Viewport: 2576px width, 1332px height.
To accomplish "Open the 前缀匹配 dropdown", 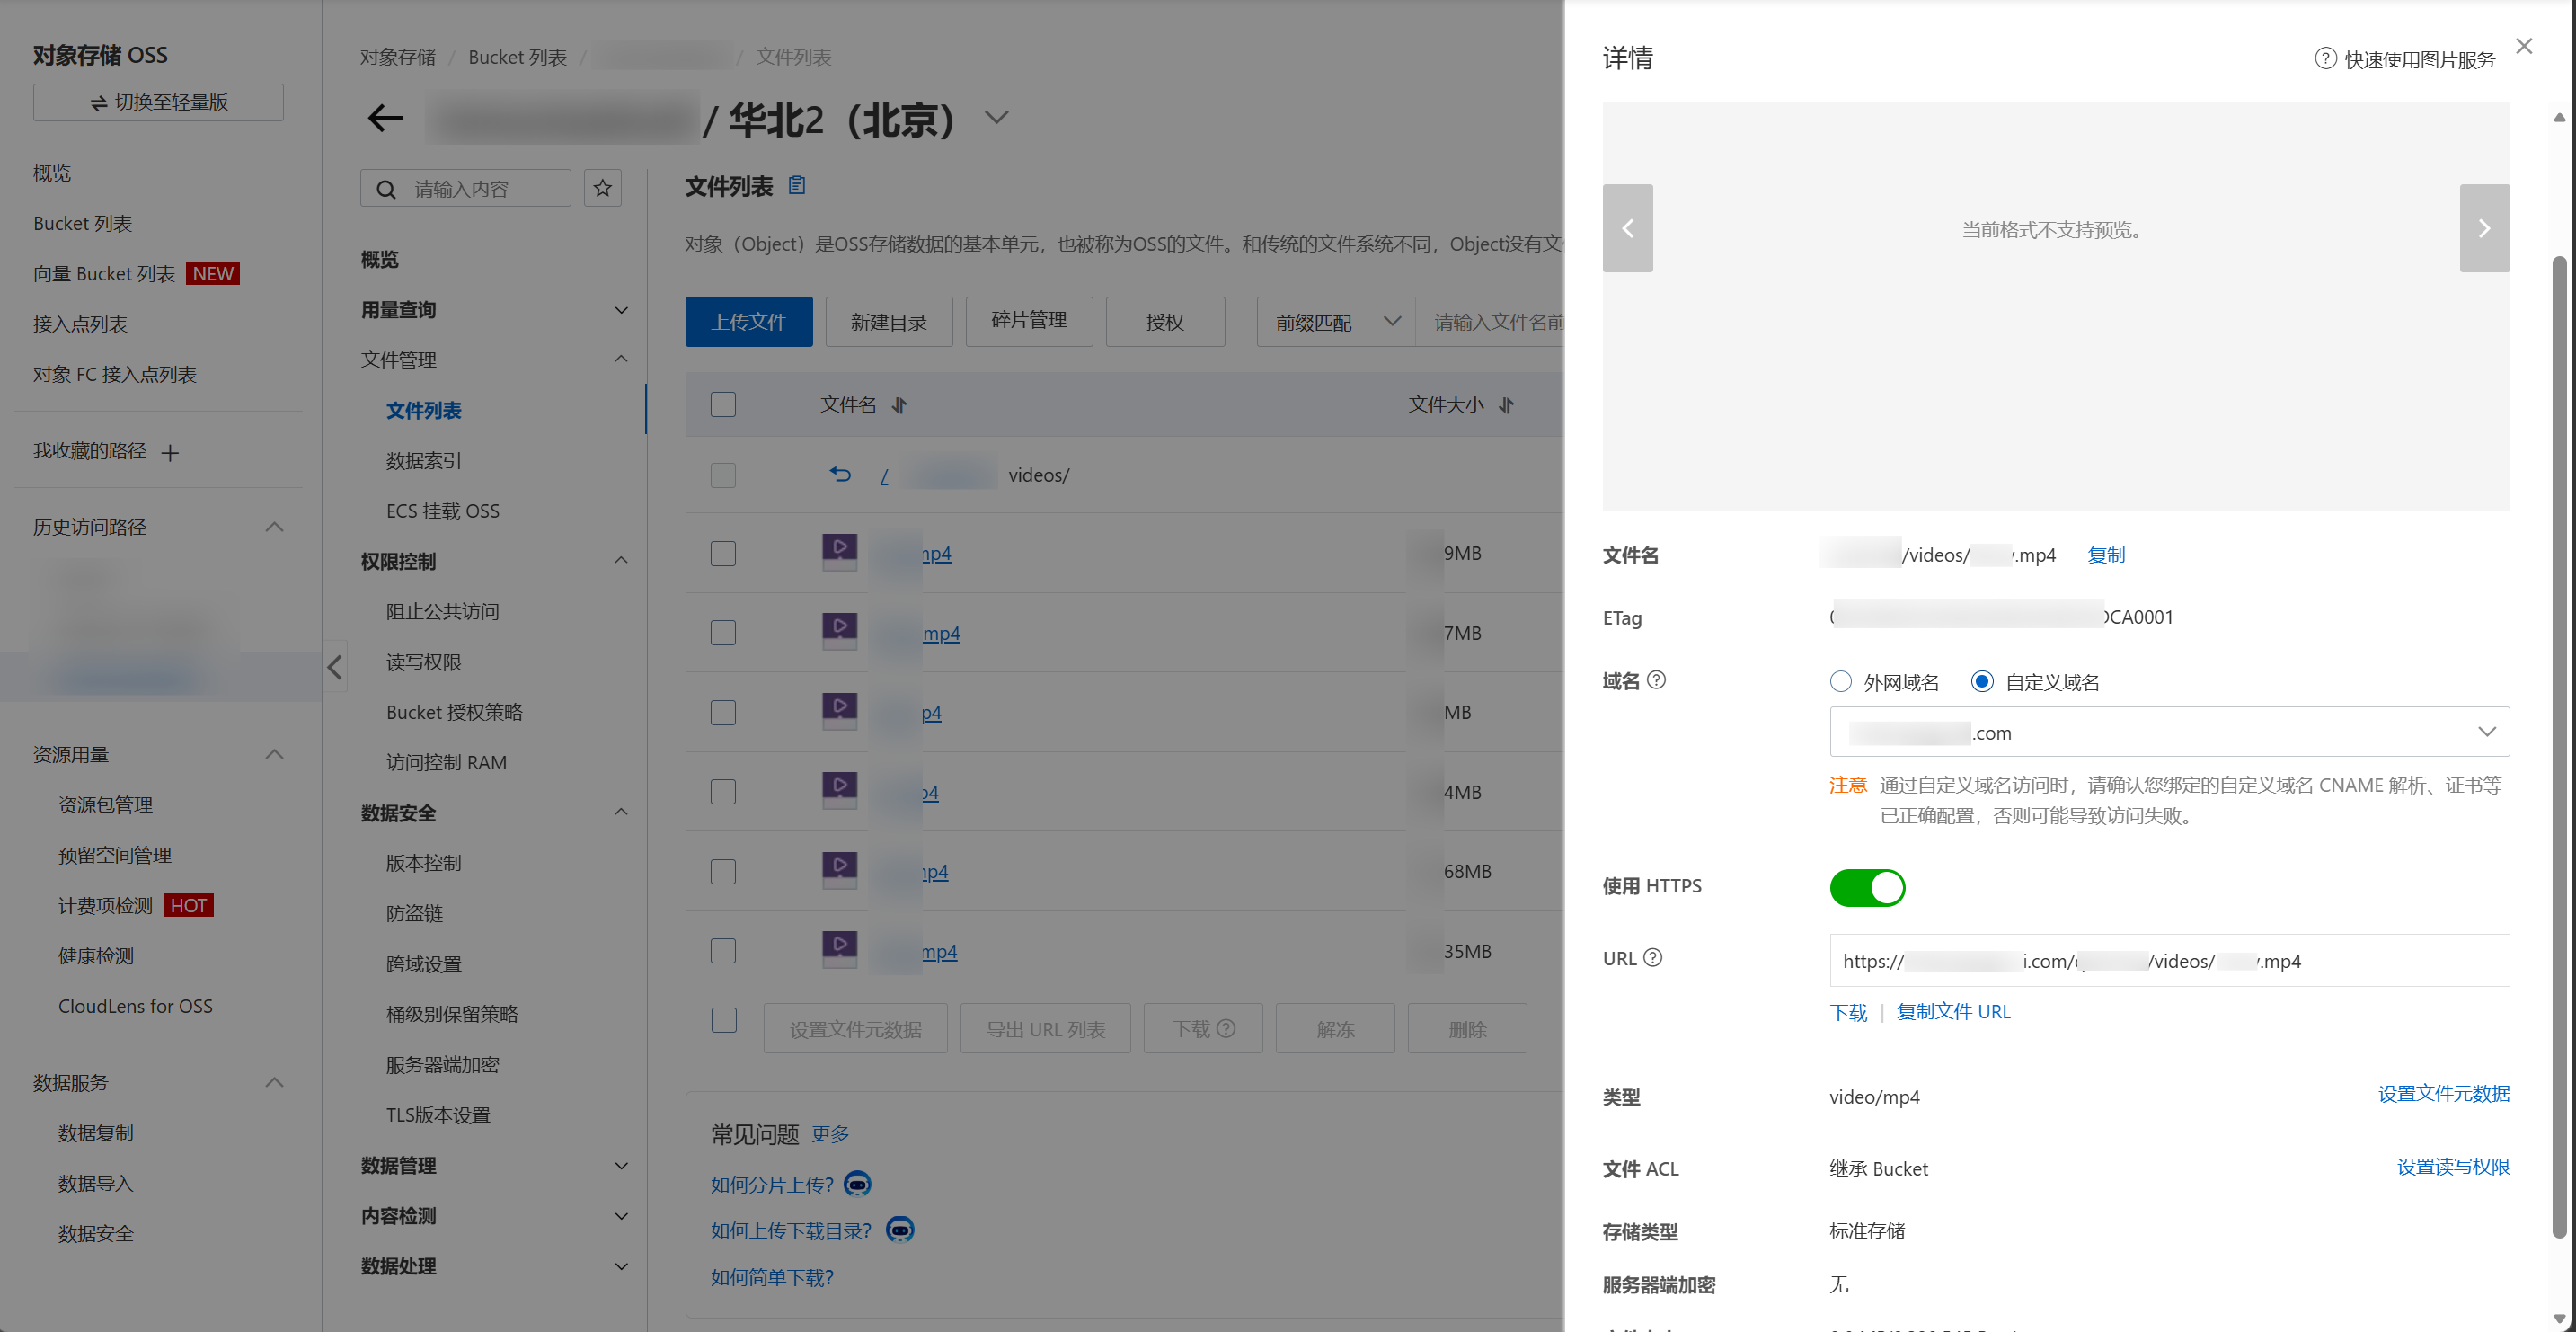I will [1334, 321].
